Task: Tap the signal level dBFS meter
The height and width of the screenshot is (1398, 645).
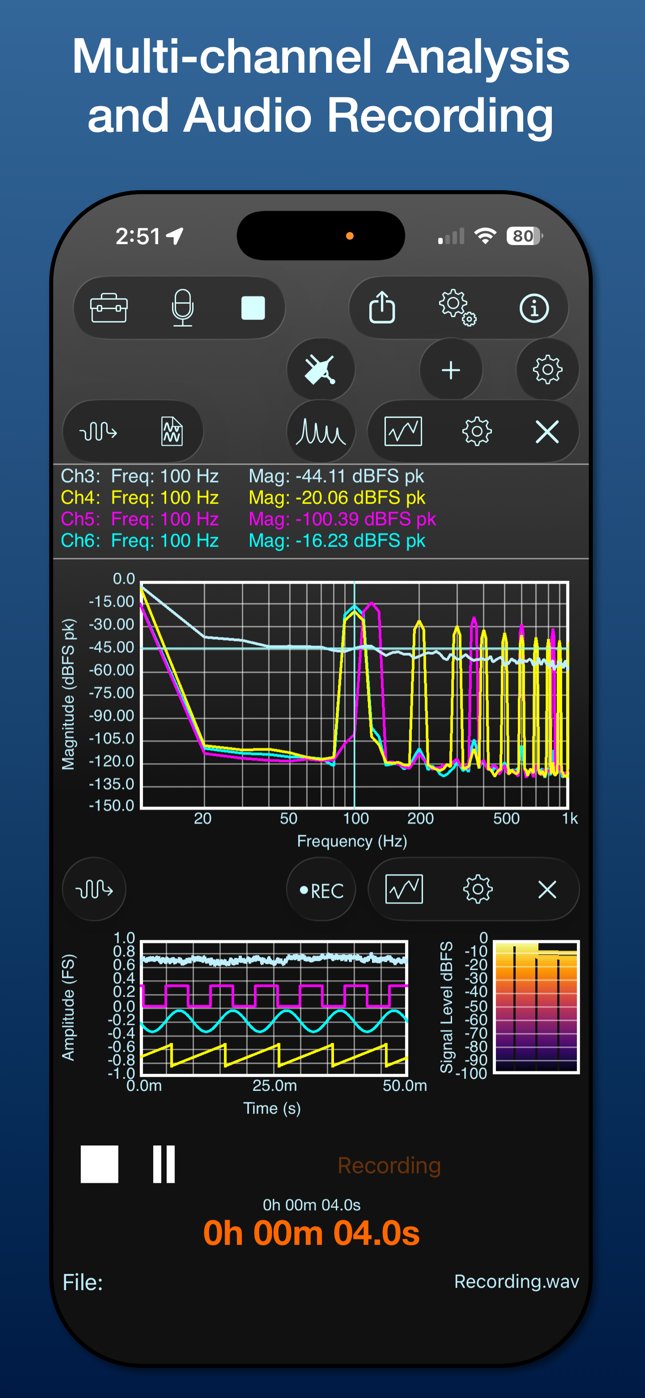Action: click(x=536, y=1007)
